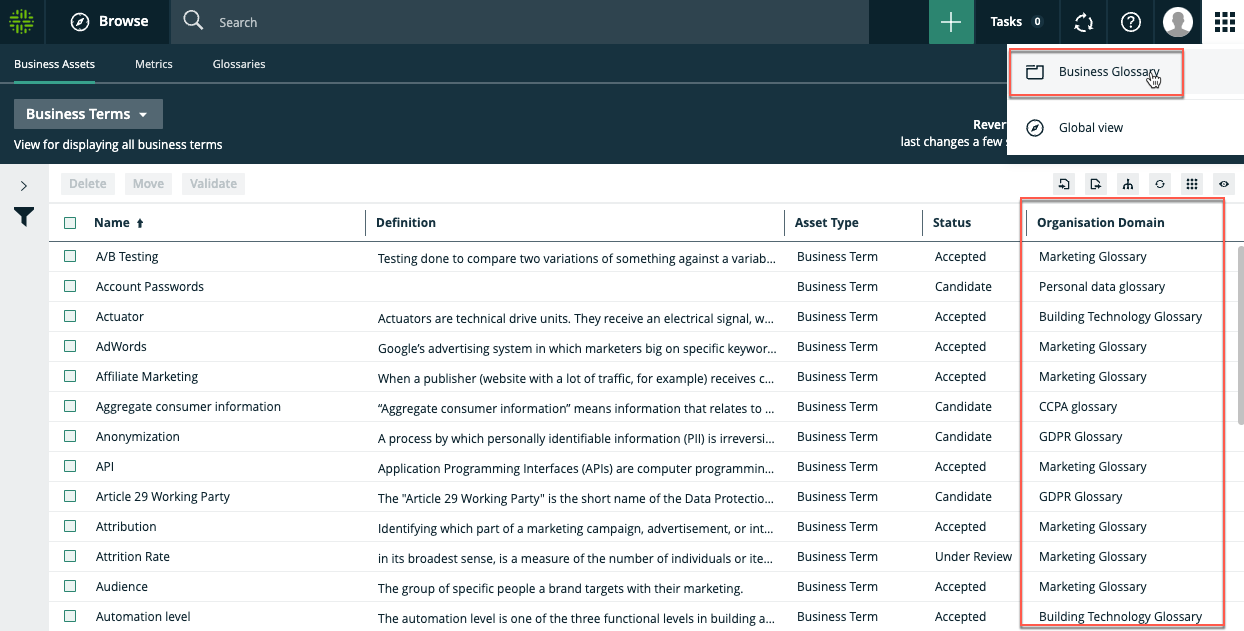Tick the select-all header checkbox
1244x631 pixels.
(70, 223)
